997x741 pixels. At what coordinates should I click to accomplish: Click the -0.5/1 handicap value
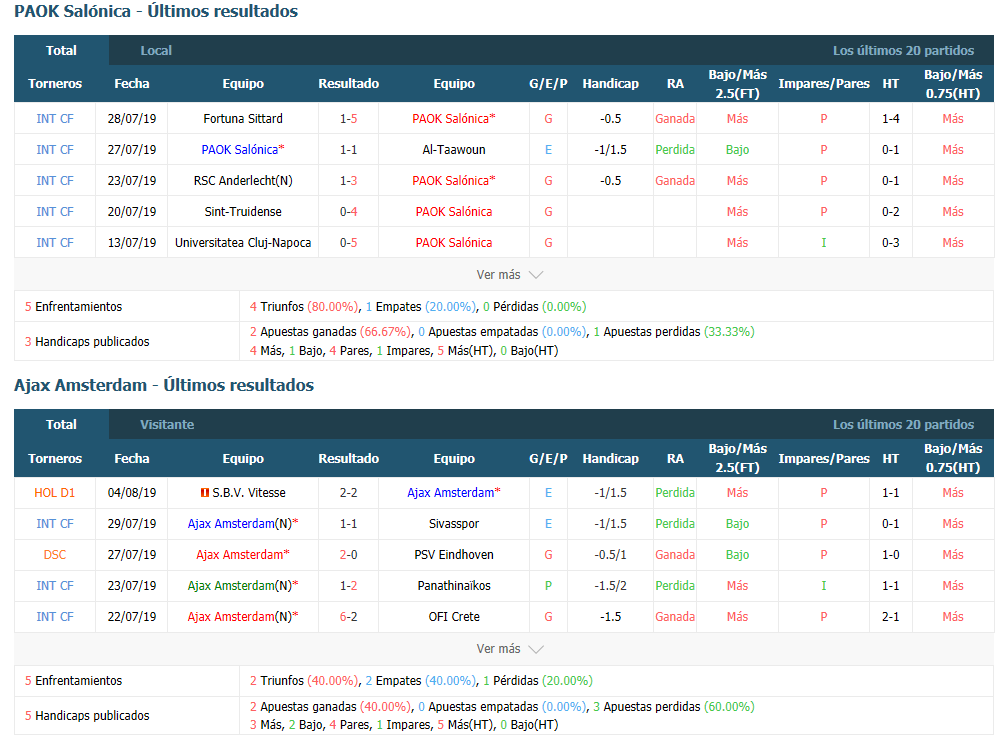pos(610,555)
